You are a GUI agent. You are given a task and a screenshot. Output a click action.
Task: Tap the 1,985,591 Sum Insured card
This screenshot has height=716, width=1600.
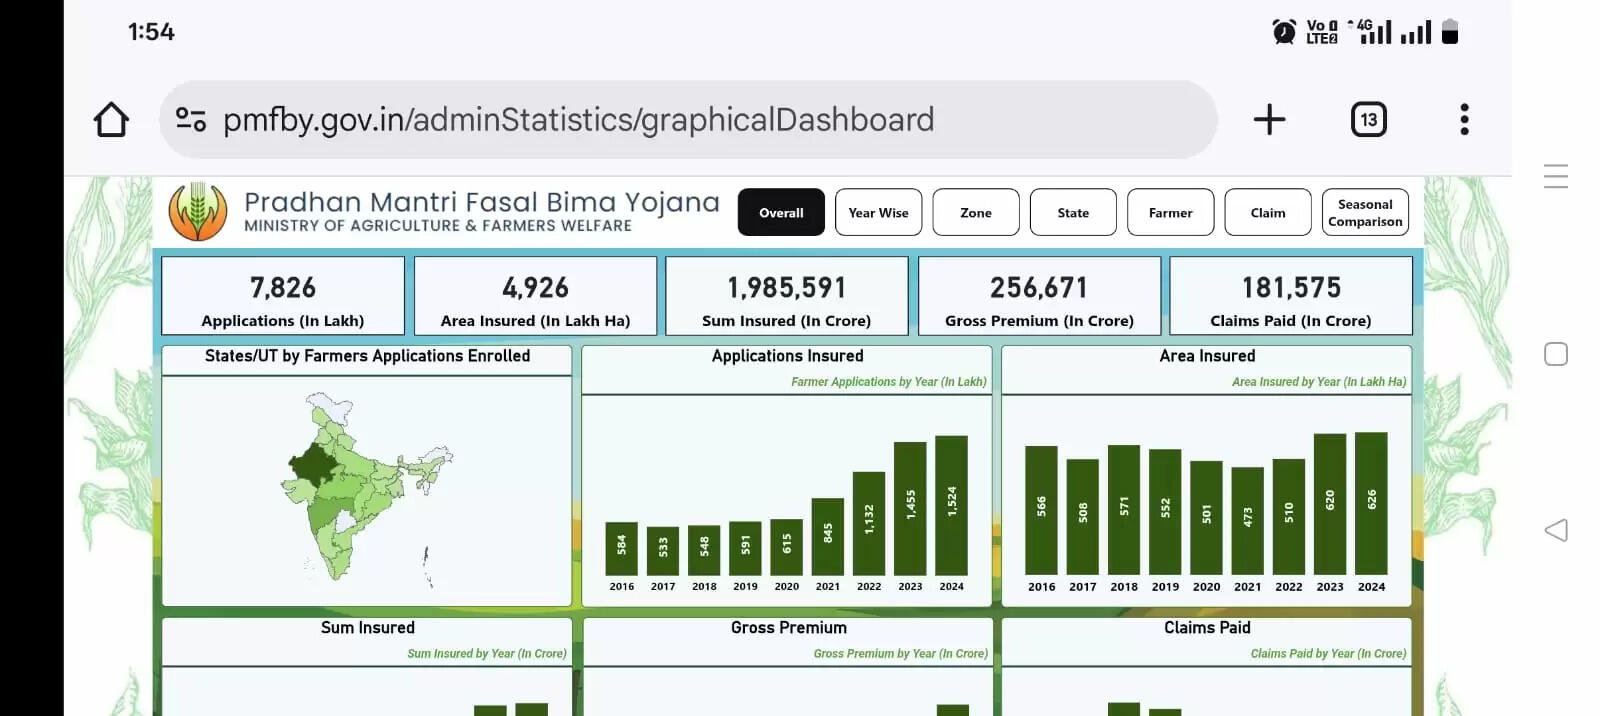[787, 296]
